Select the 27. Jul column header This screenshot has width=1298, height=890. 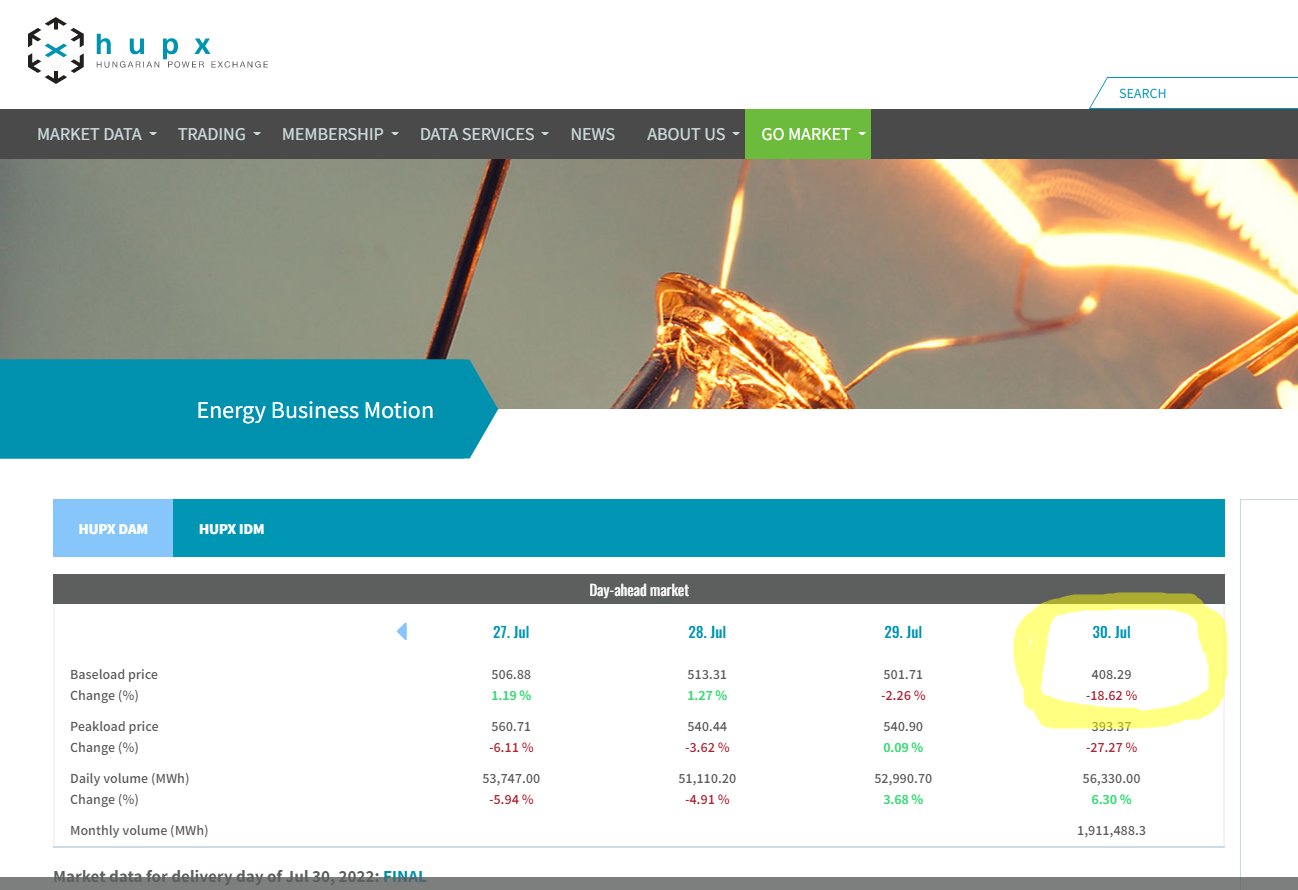(x=511, y=632)
